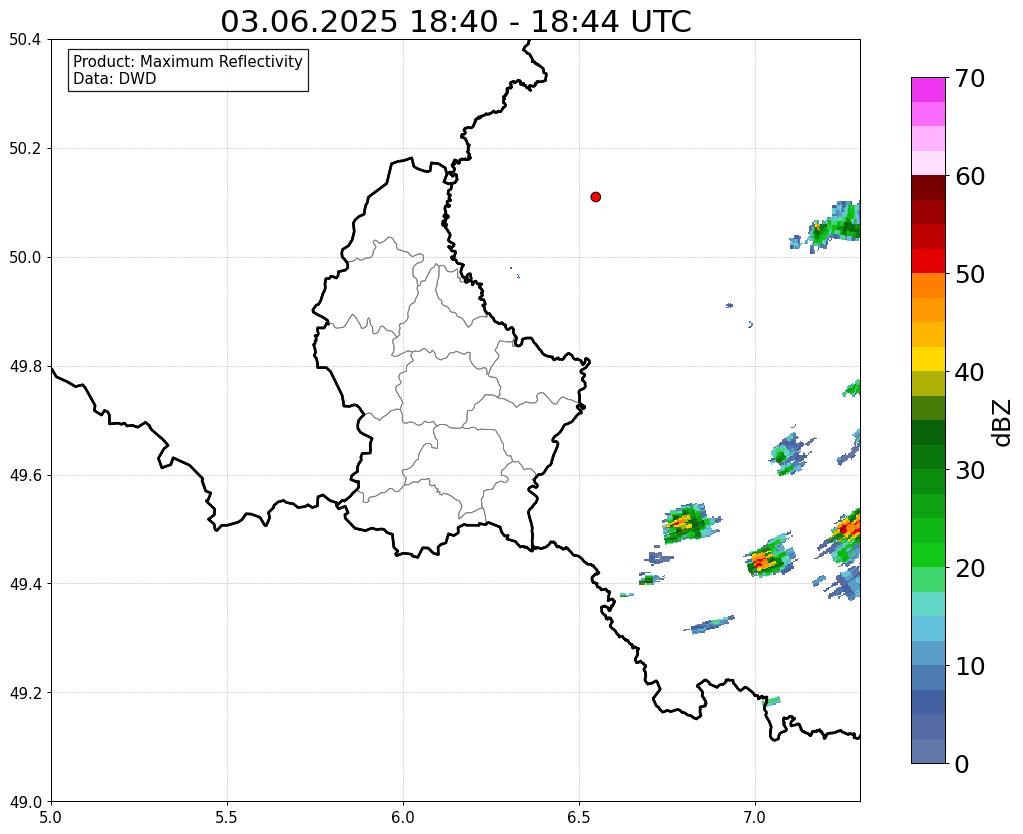Pick the magenta swatch at top of colorbar

tap(928, 90)
